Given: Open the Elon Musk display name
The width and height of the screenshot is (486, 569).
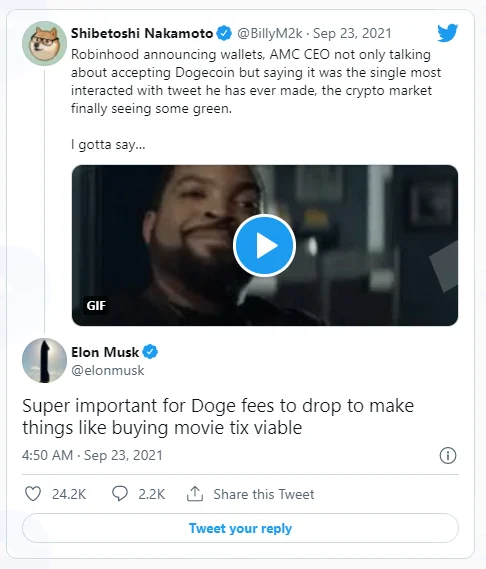Looking at the screenshot, I should click(105, 352).
